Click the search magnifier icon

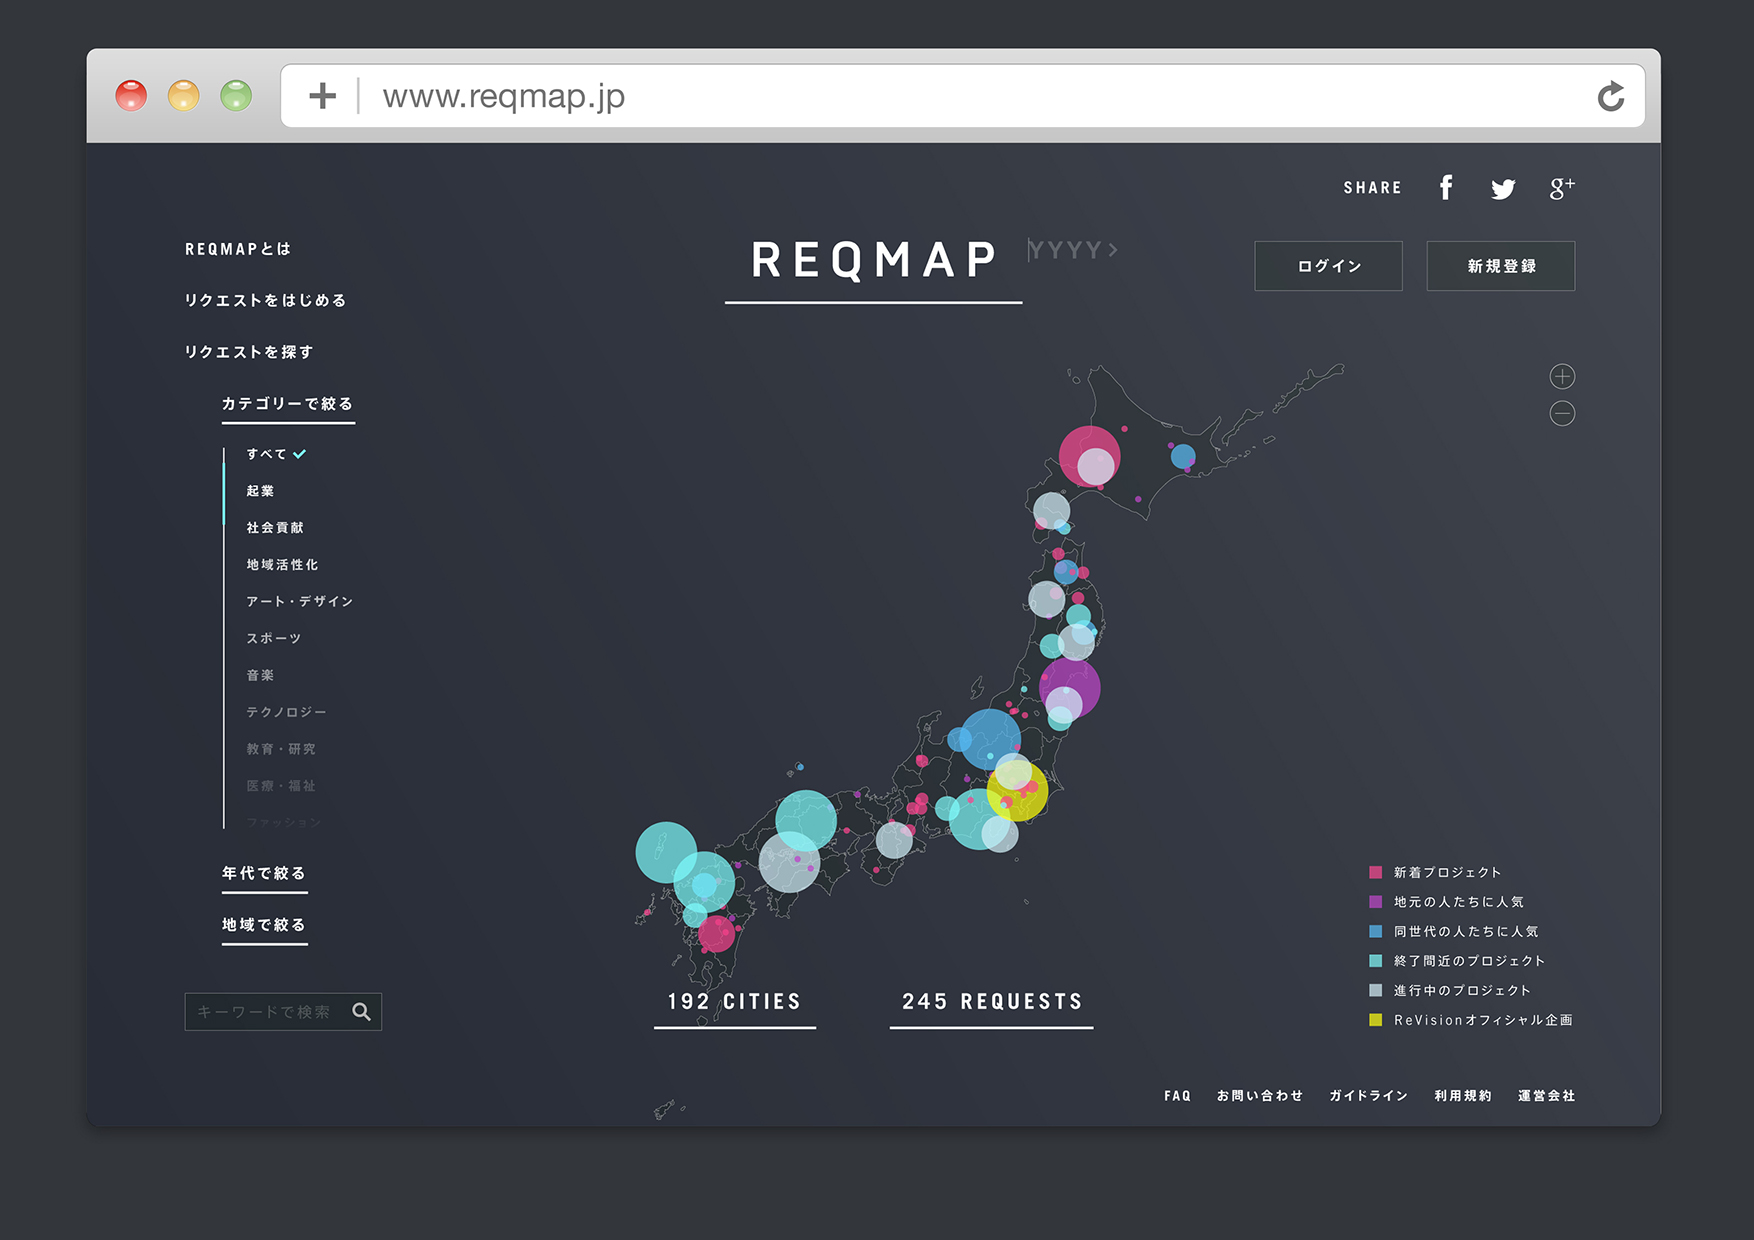[x=361, y=1011]
